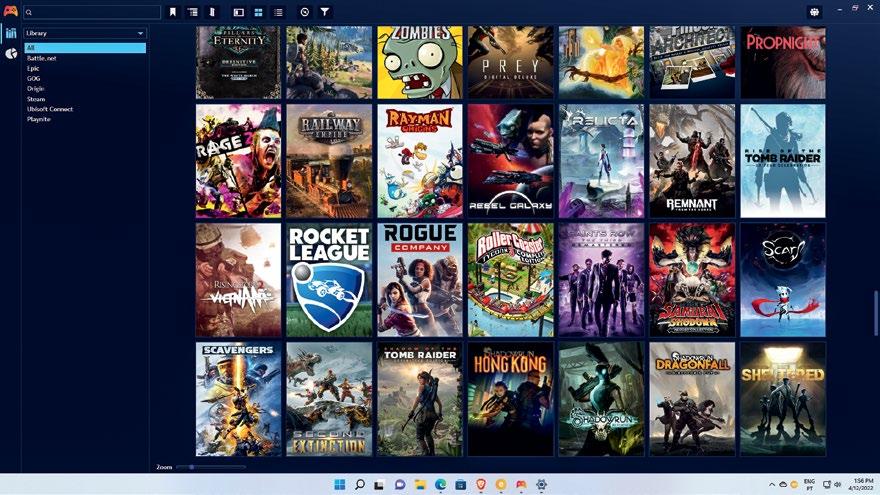Open Microsoft Edge from taskbar
This screenshot has height=495, width=880.
(x=441, y=484)
